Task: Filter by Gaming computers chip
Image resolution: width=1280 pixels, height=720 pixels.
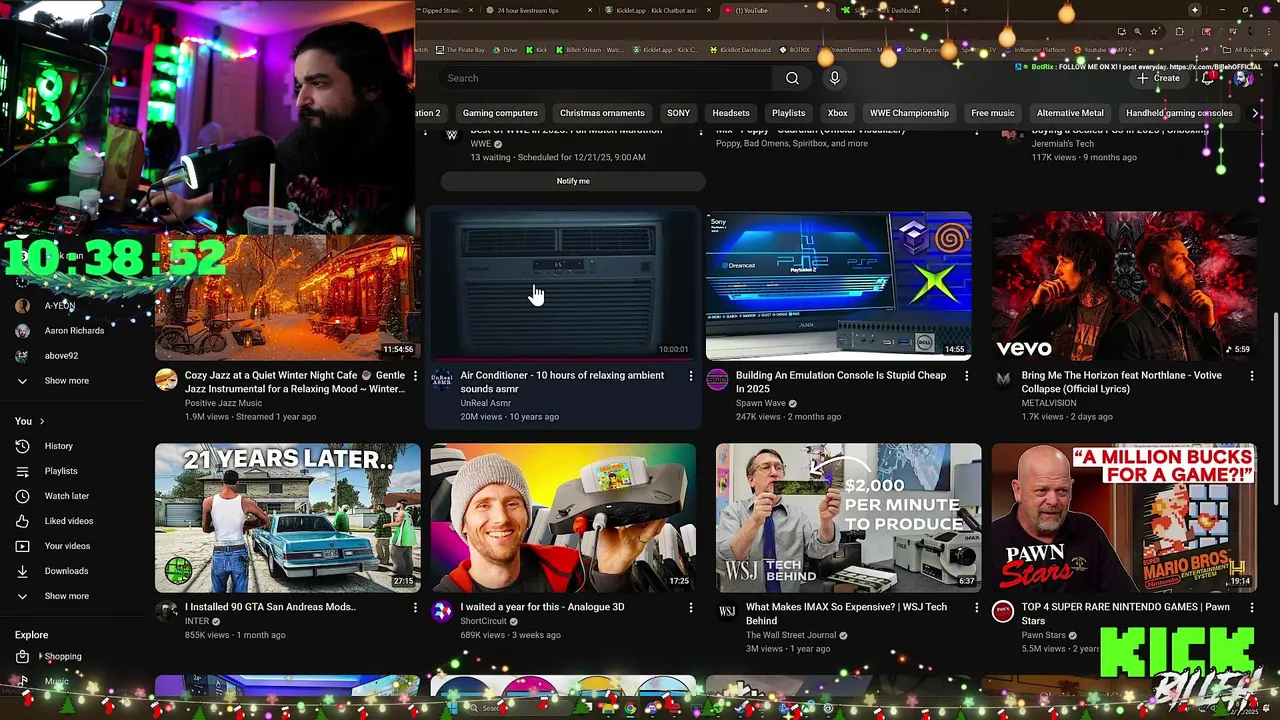Action: point(500,113)
